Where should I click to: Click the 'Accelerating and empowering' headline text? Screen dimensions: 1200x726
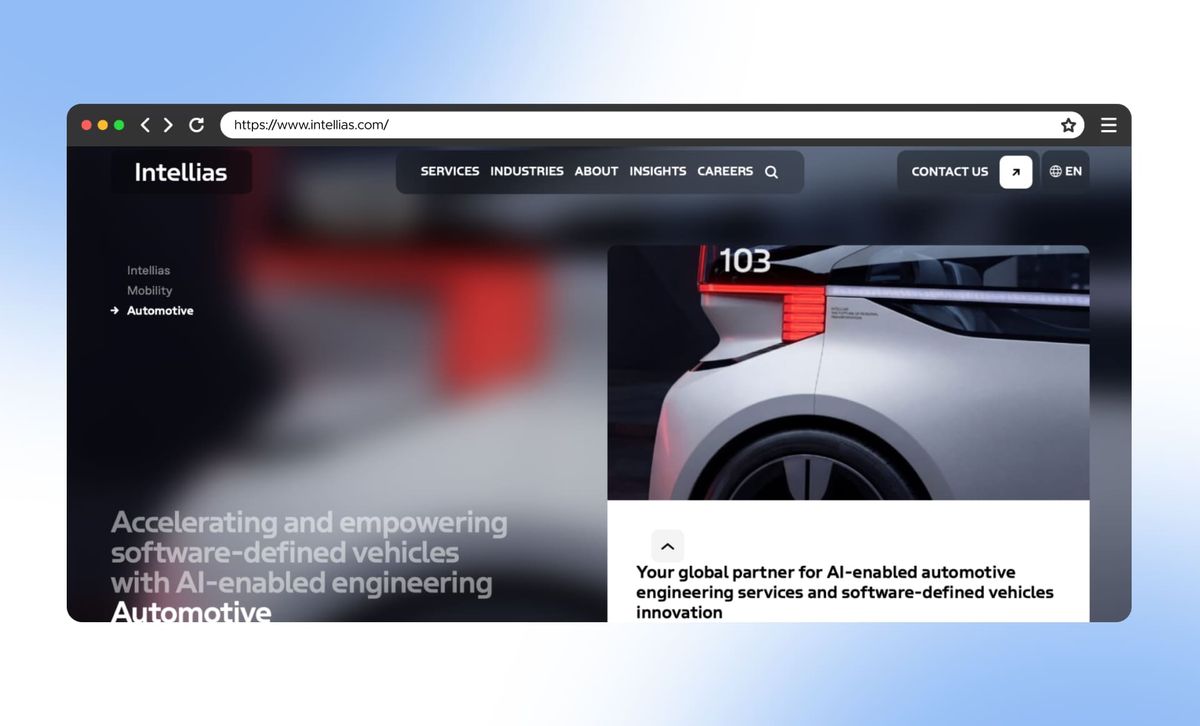click(309, 553)
